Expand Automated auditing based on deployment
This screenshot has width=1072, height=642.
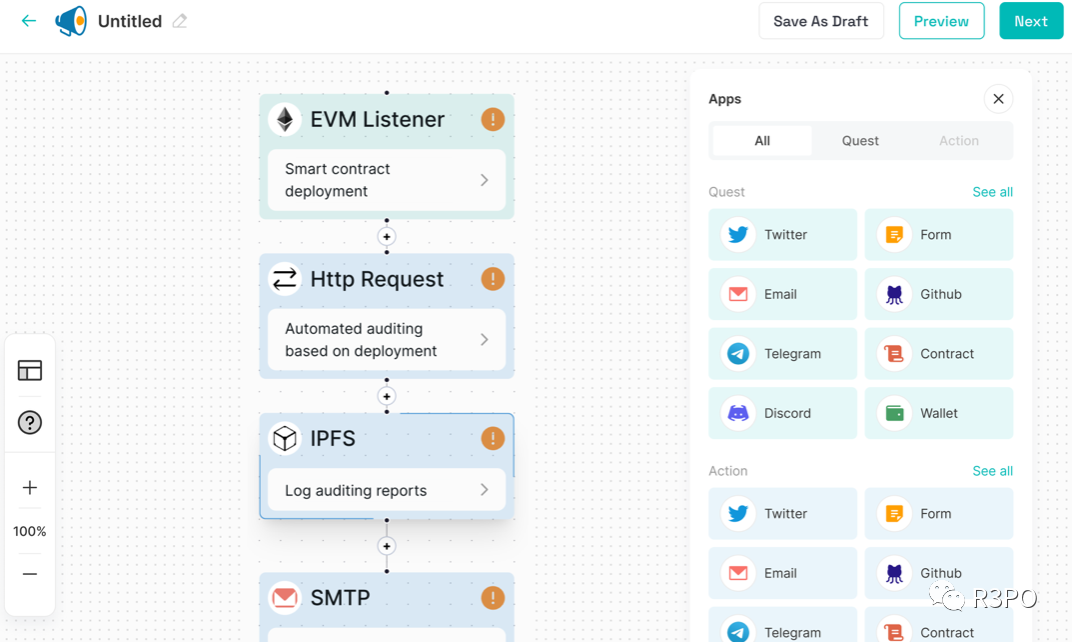484,339
